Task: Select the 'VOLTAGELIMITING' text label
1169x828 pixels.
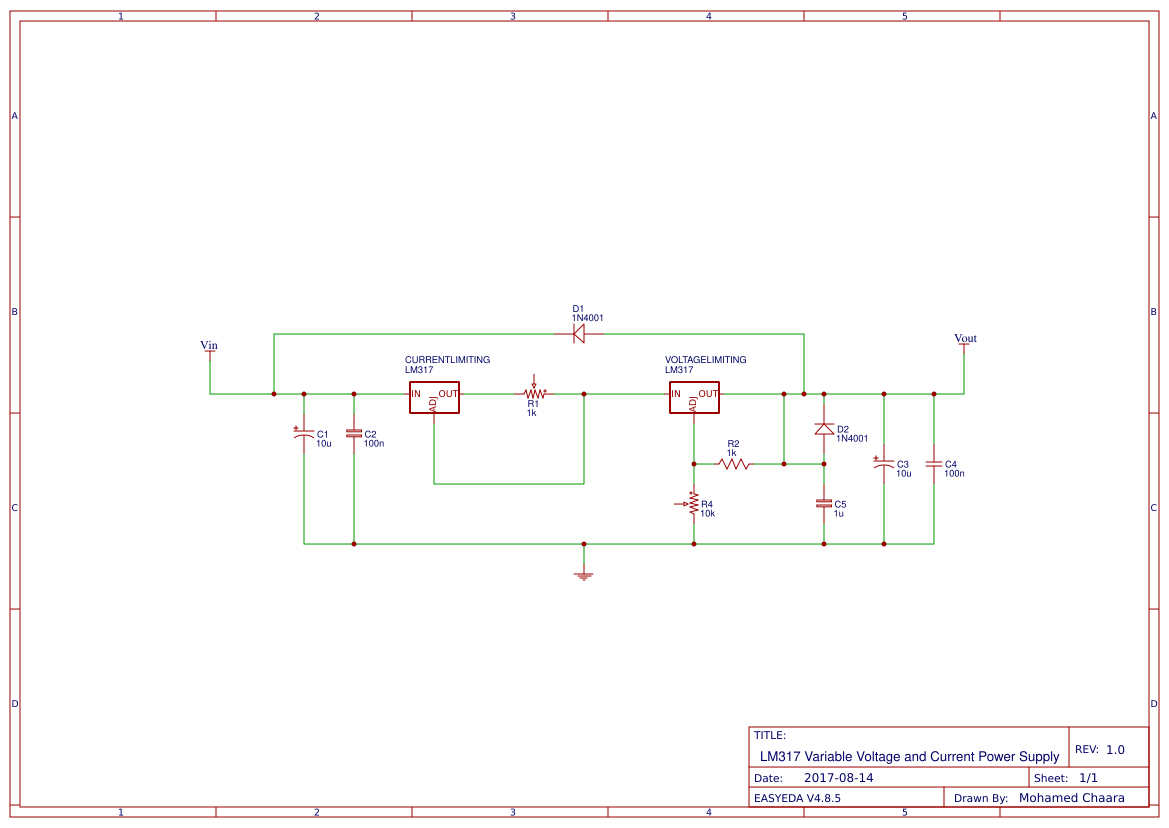Action: tap(705, 359)
